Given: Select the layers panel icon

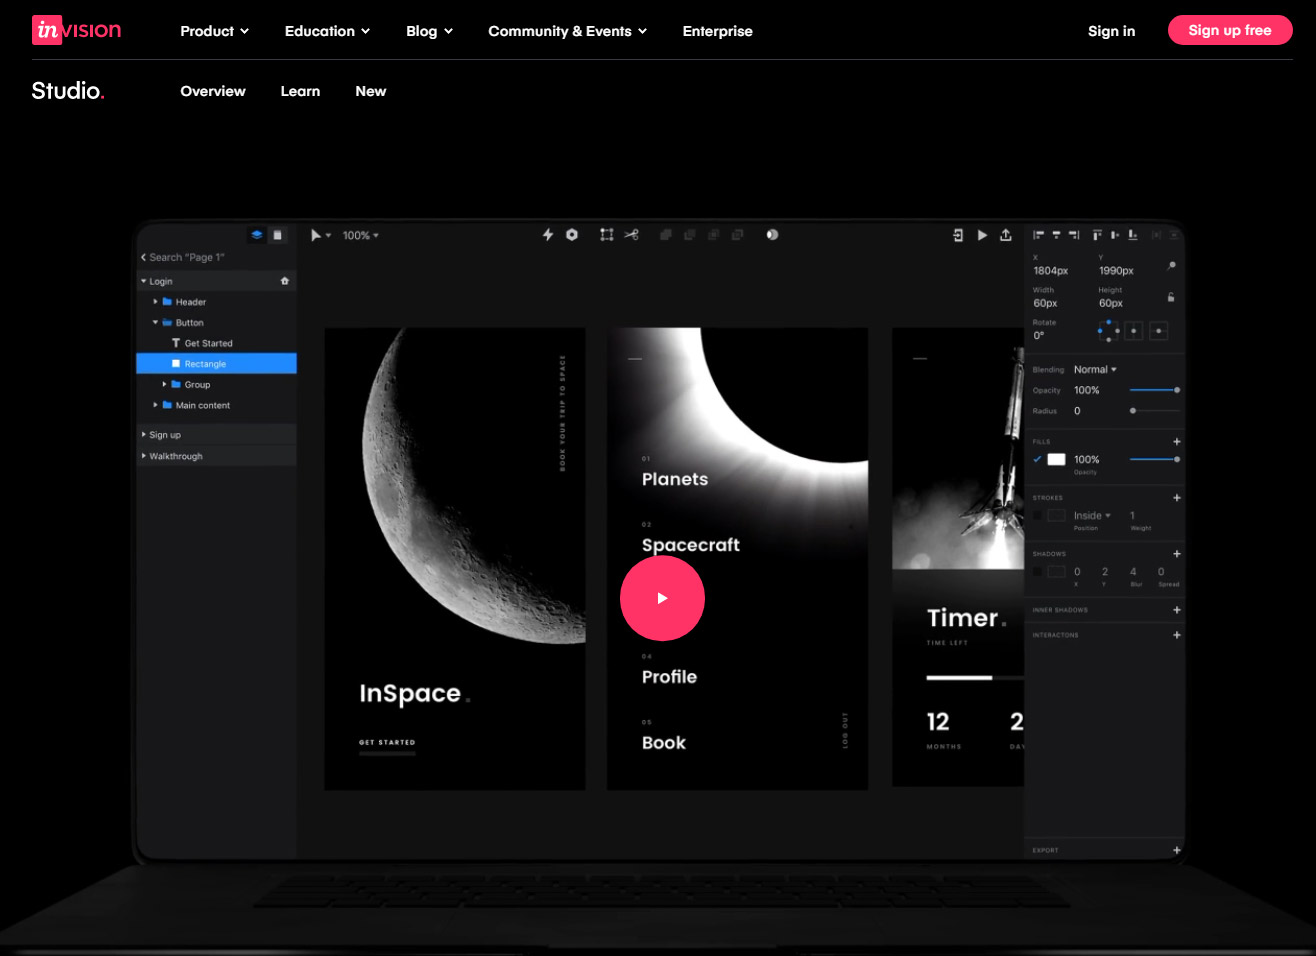Looking at the screenshot, I should [x=257, y=235].
